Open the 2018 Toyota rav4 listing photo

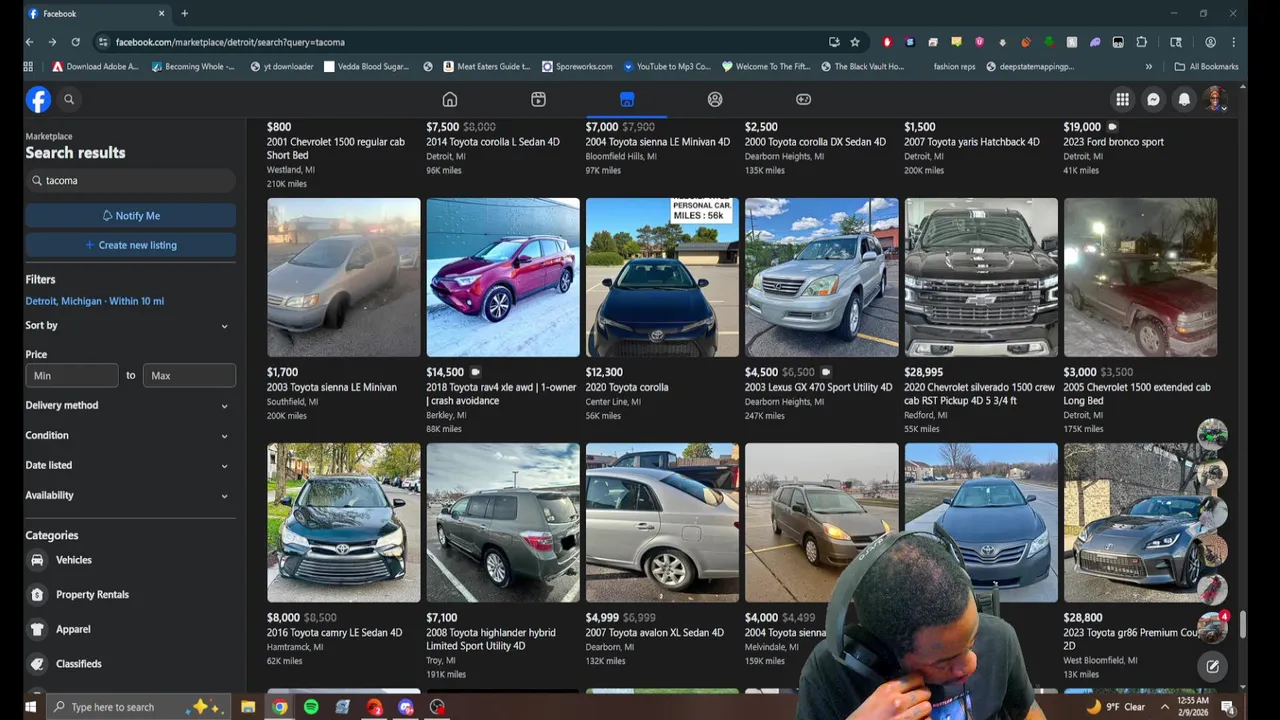click(x=503, y=277)
